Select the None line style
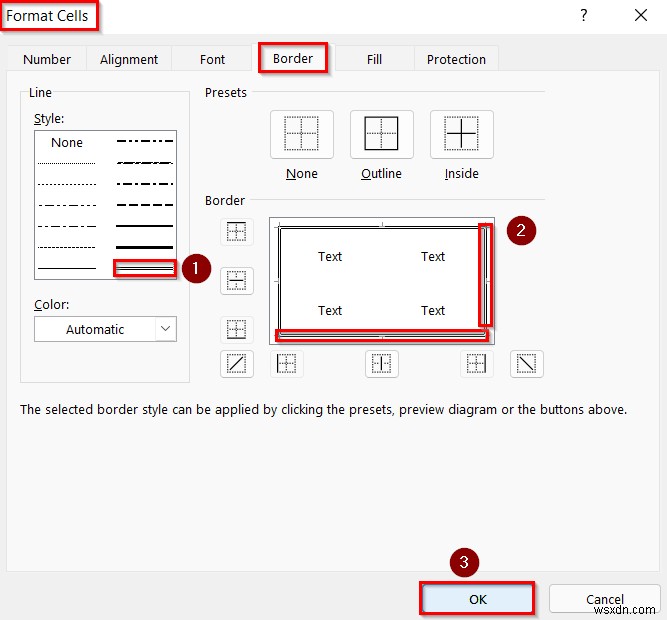The image size is (667, 620). [x=67, y=142]
